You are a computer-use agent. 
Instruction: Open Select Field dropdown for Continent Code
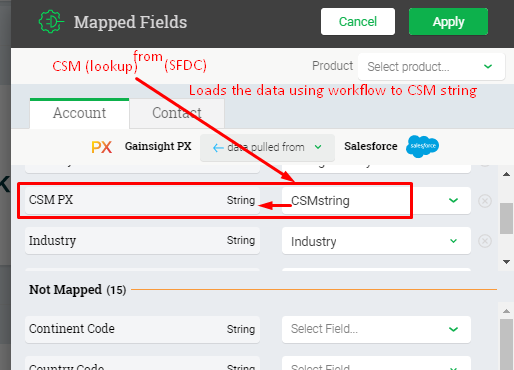(x=376, y=329)
